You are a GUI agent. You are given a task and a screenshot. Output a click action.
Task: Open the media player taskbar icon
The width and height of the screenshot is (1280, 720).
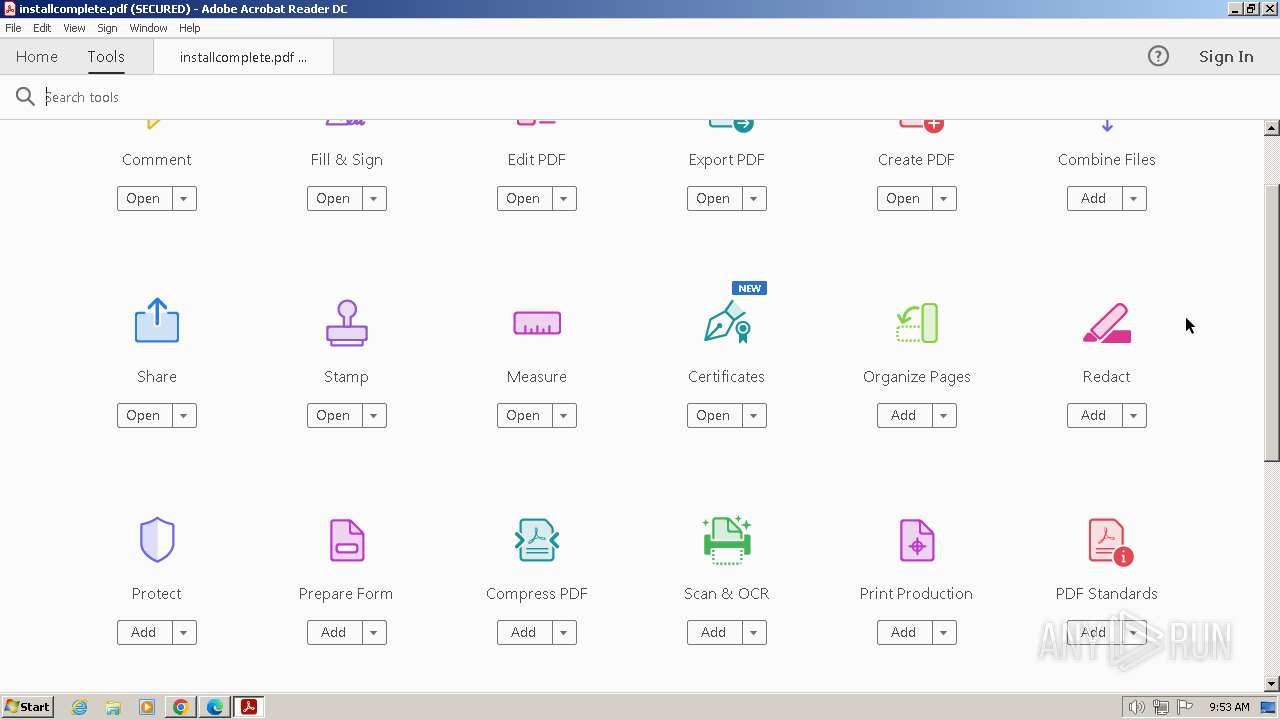coord(147,707)
